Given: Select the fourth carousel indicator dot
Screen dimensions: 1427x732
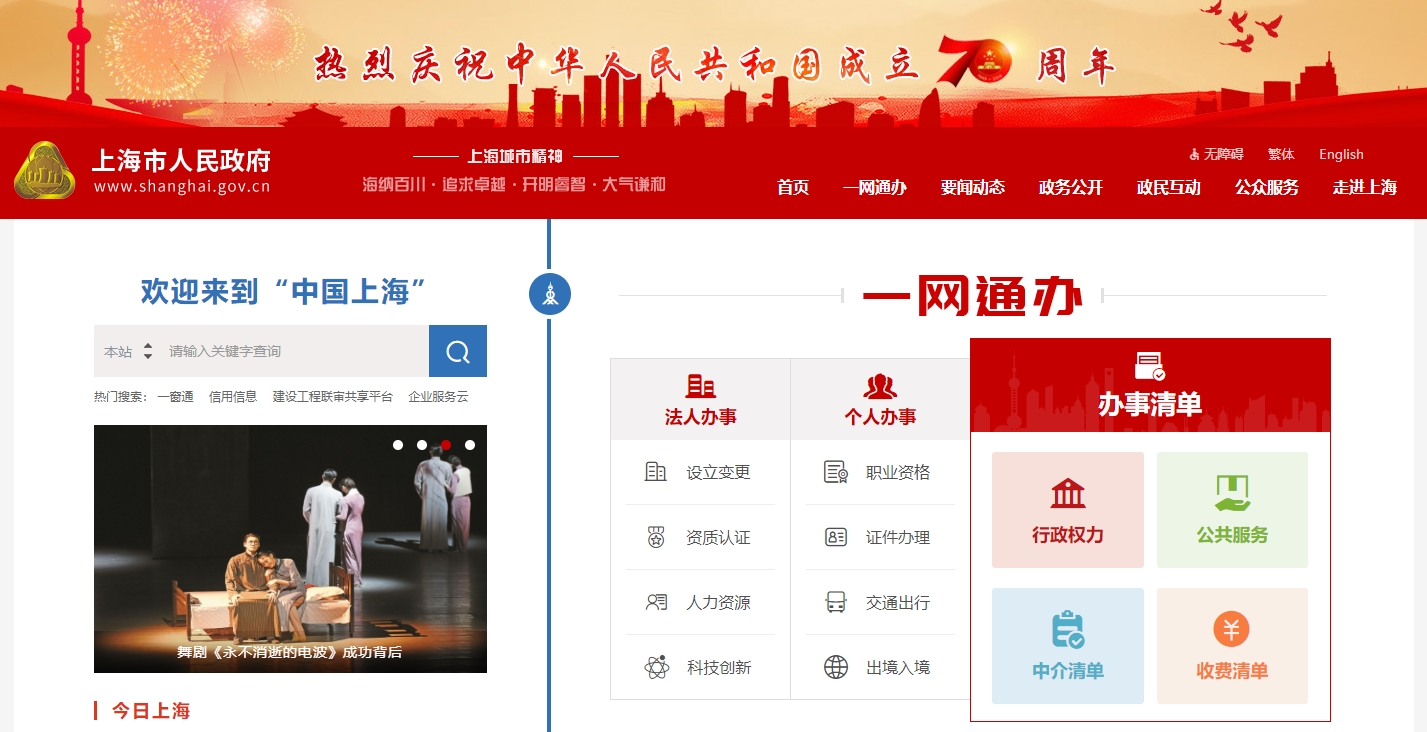Looking at the screenshot, I should click(470, 445).
